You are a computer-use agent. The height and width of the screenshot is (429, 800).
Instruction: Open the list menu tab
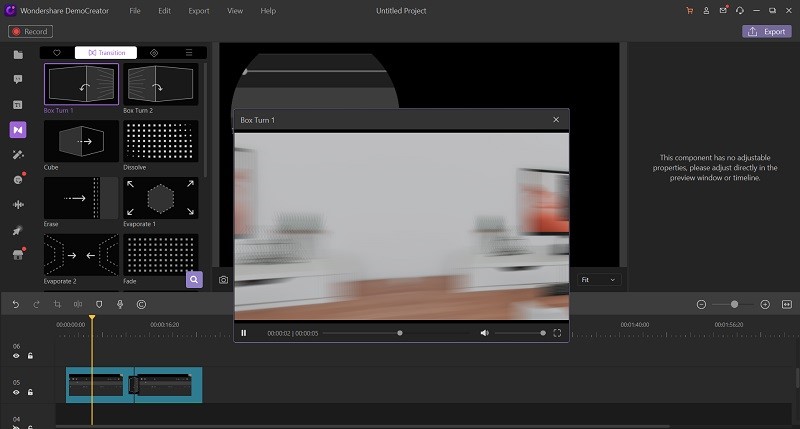point(189,53)
